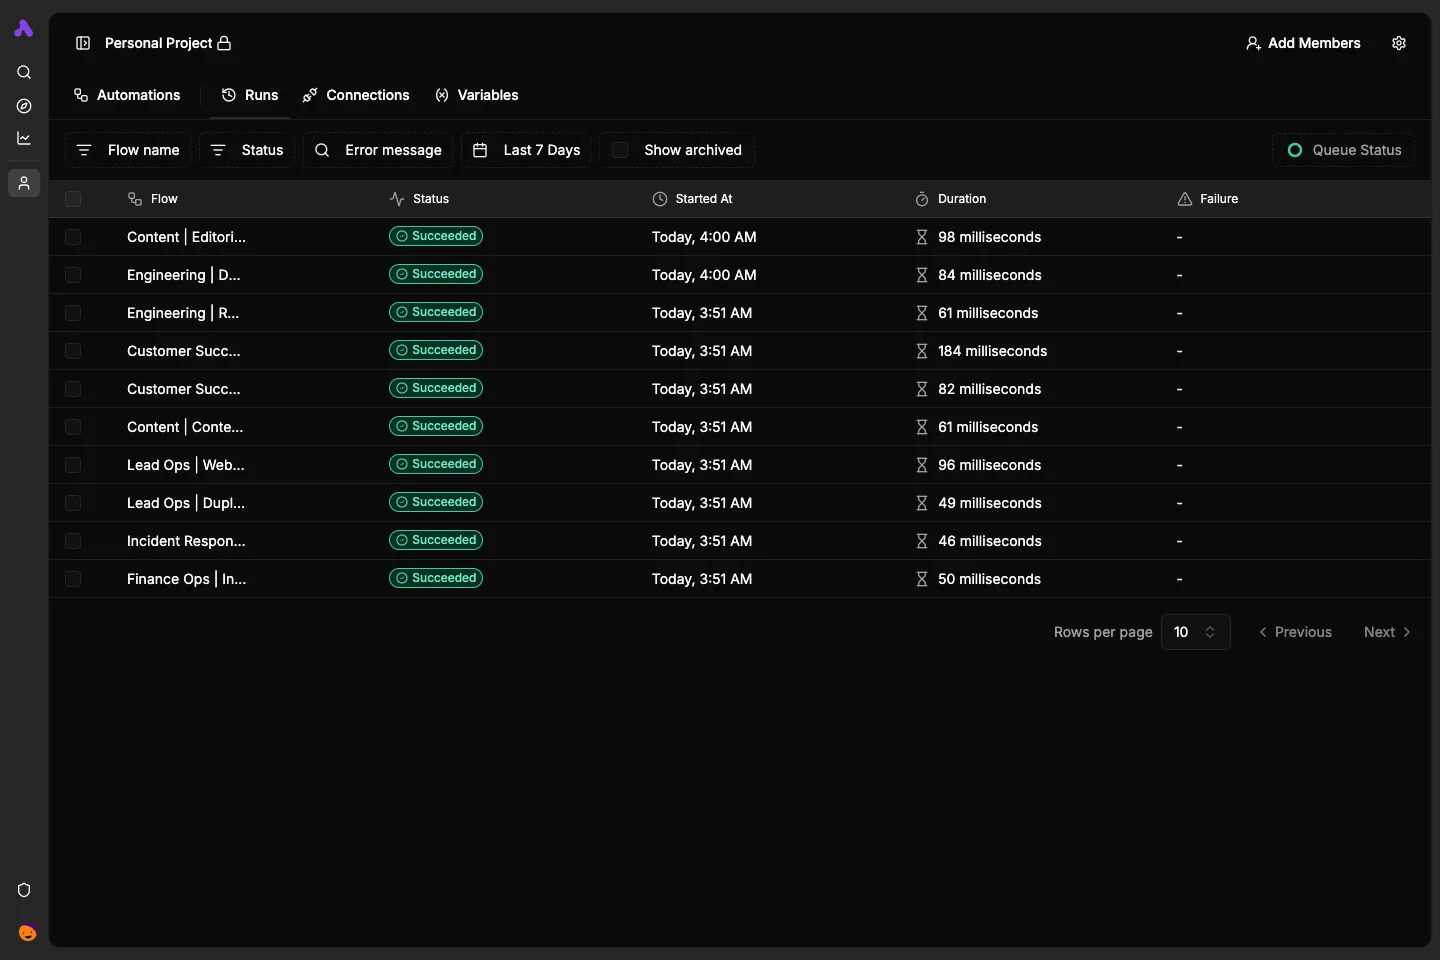Open project settings gear icon
This screenshot has width=1440, height=960.
click(x=1399, y=43)
